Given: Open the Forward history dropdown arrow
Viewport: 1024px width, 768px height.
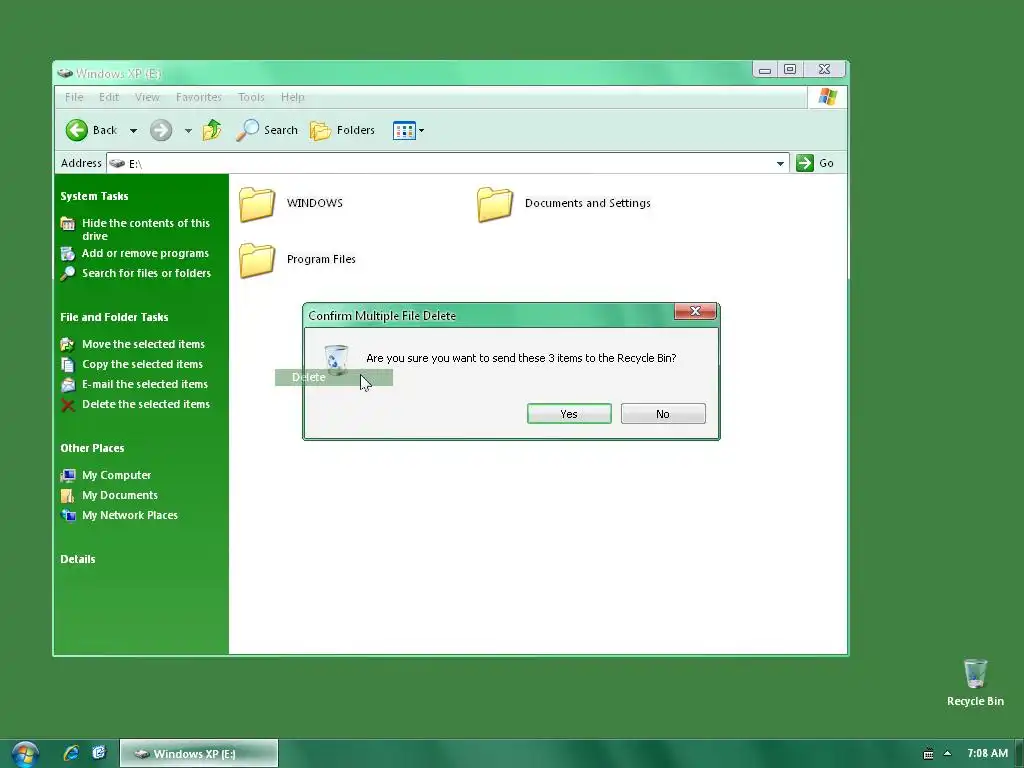Looking at the screenshot, I should click(188, 131).
